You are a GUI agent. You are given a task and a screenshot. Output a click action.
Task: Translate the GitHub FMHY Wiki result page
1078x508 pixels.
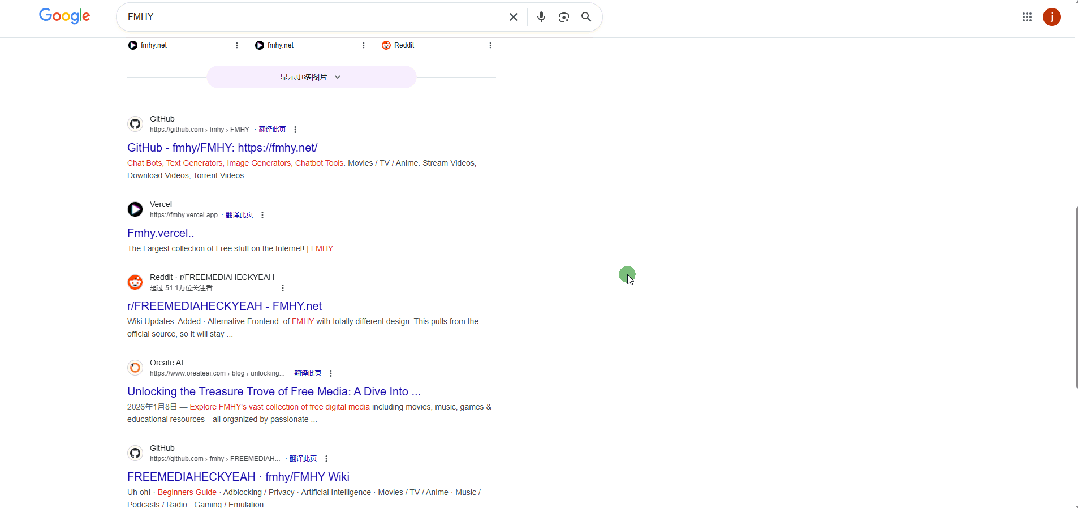303,459
